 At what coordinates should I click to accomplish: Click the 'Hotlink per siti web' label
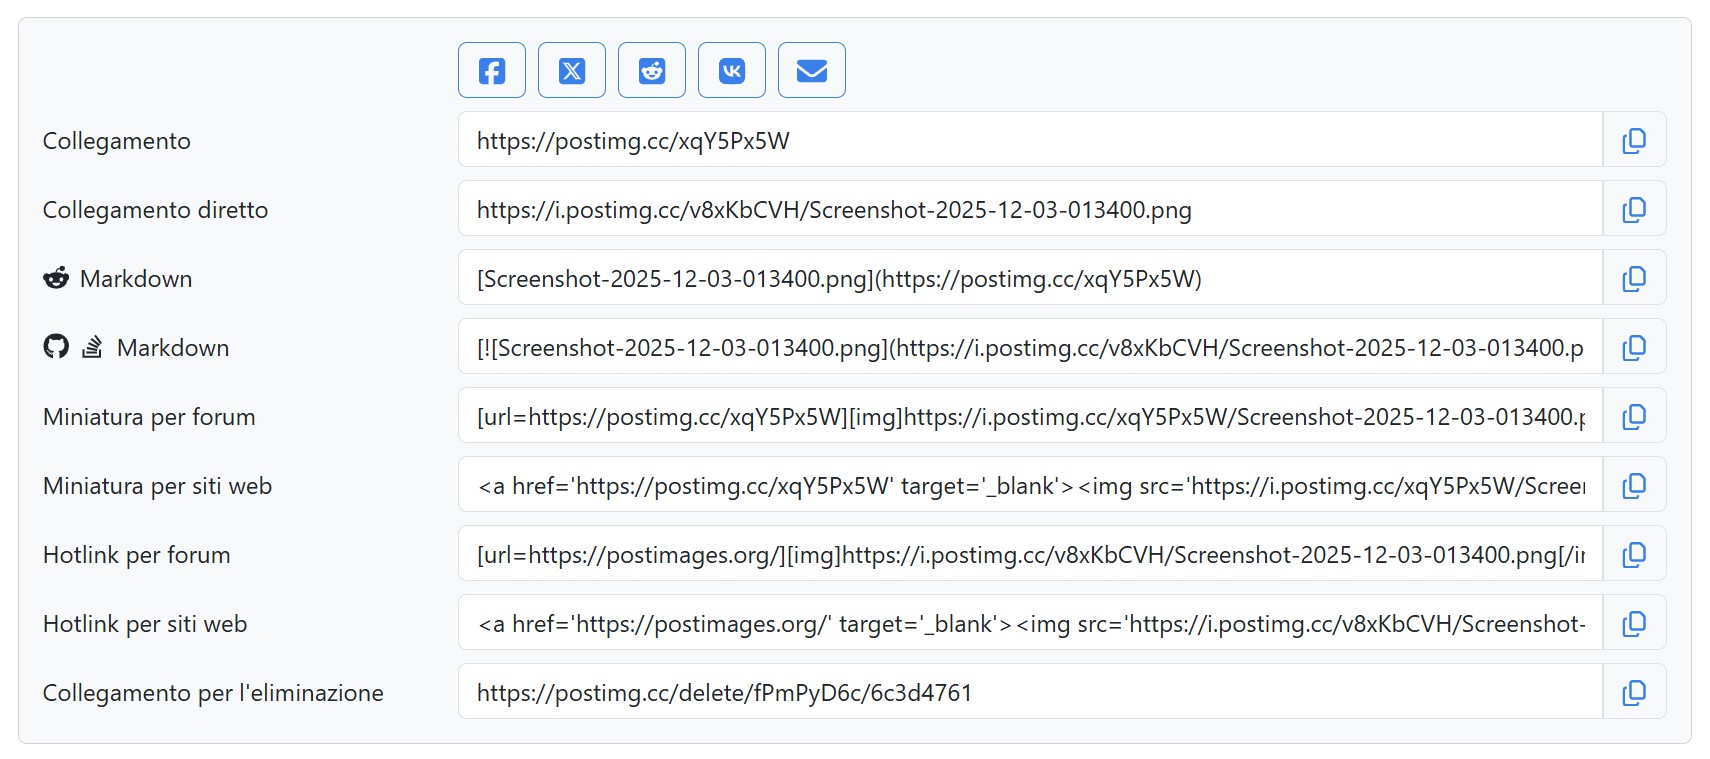[145, 624]
